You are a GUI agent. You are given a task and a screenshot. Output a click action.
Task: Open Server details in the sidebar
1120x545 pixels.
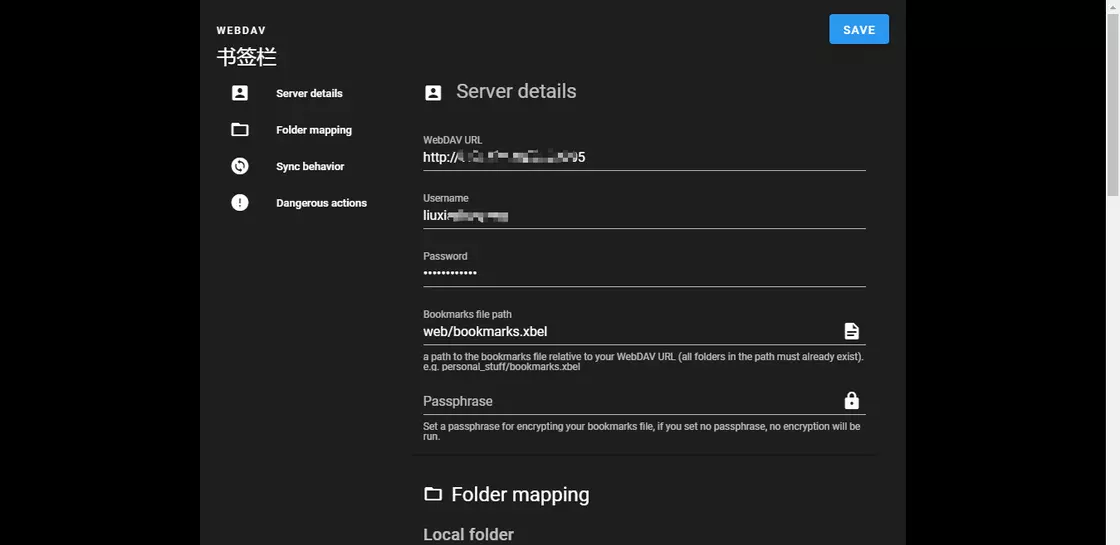(x=309, y=94)
